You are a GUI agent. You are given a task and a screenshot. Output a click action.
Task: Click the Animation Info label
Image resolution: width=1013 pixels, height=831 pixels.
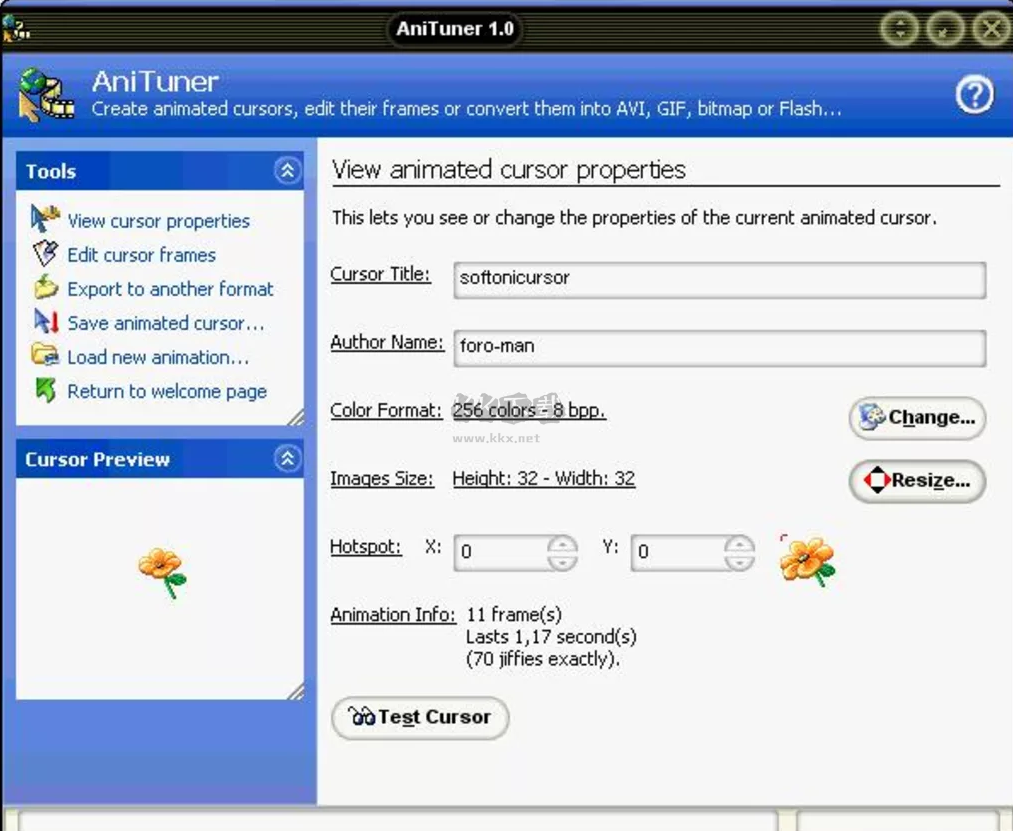click(x=393, y=615)
